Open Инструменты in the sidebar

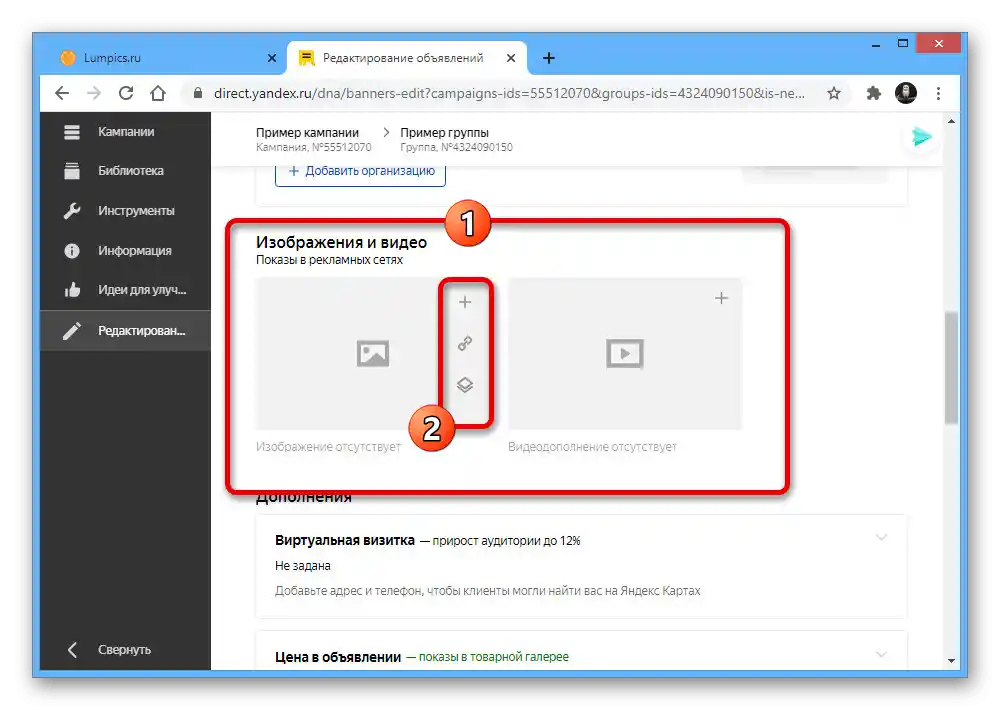click(x=126, y=211)
